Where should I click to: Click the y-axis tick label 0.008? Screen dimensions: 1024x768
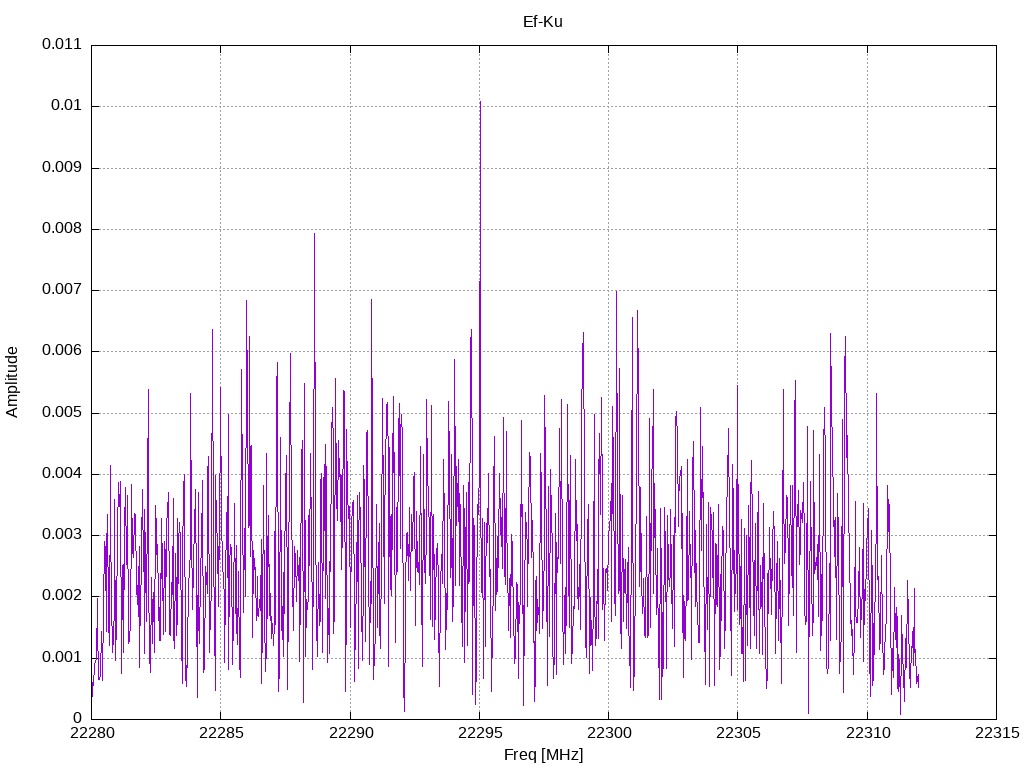(62, 229)
